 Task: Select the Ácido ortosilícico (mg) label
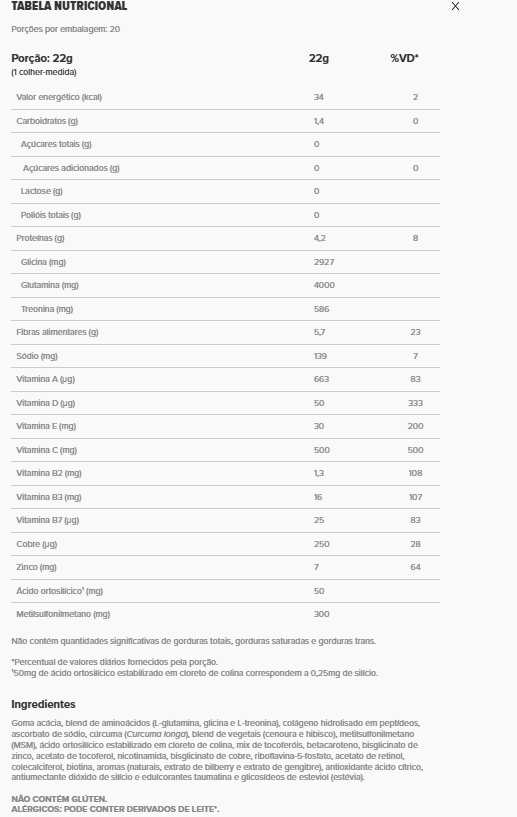[59, 591]
